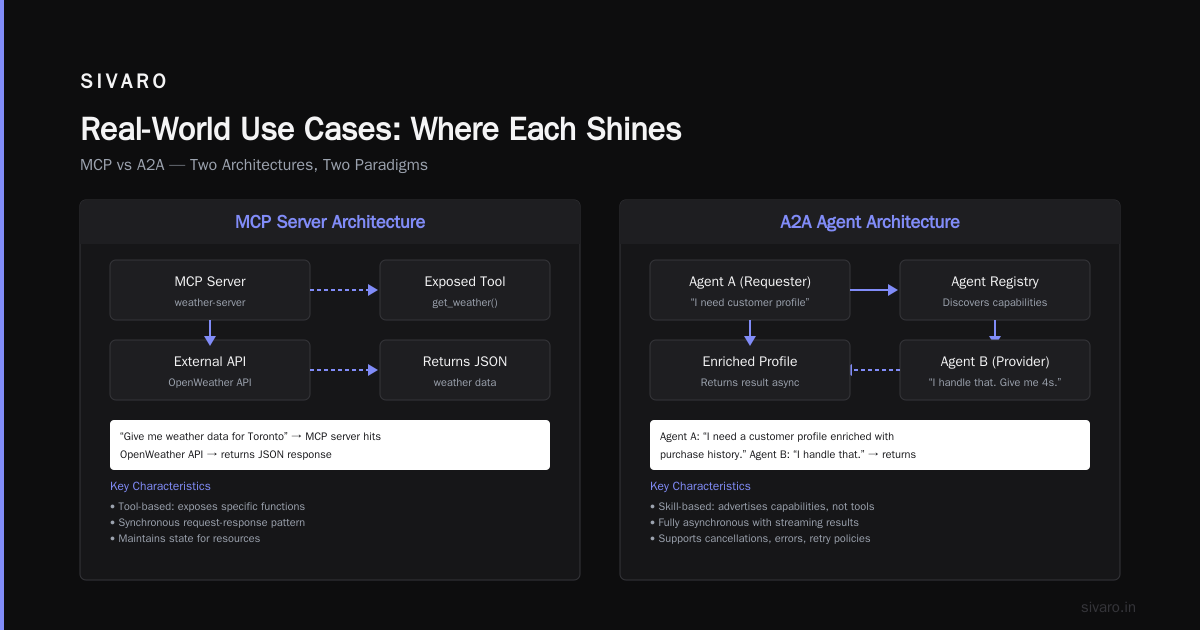This screenshot has width=1200, height=630.
Task: Click the customer profile example text box
Action: [x=870, y=445]
